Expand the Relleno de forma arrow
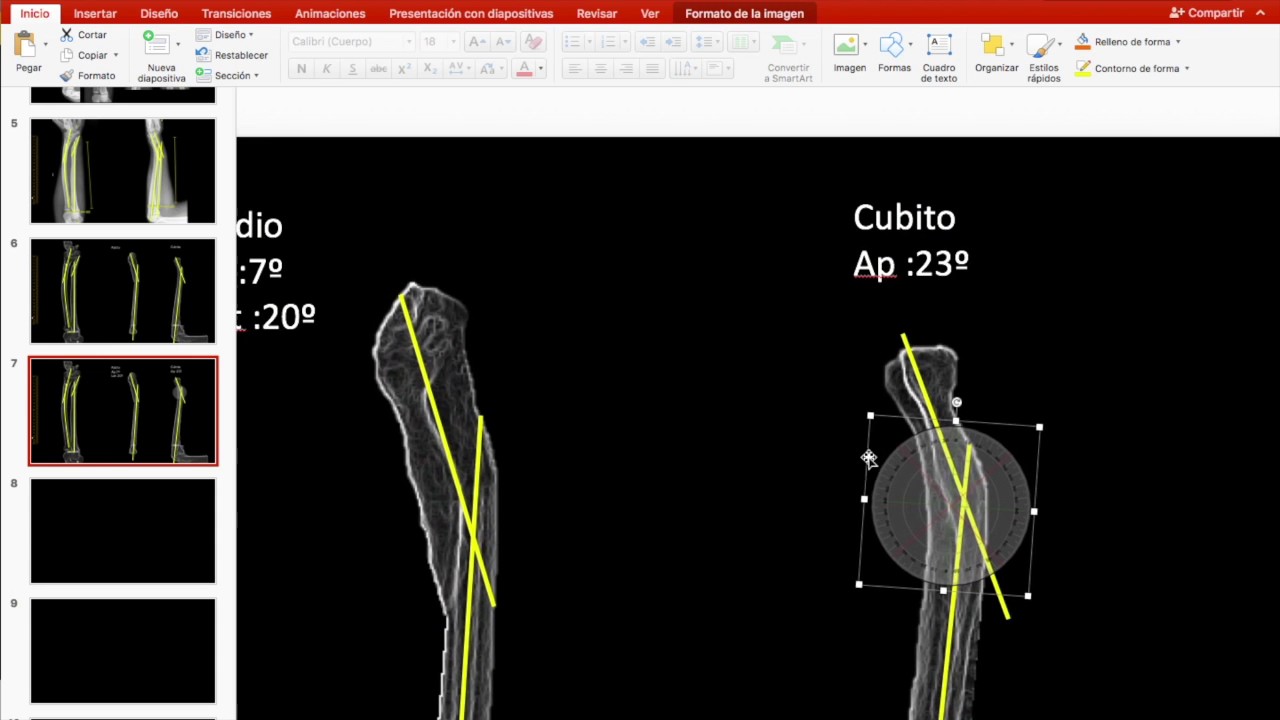The image size is (1280, 720). (1178, 42)
